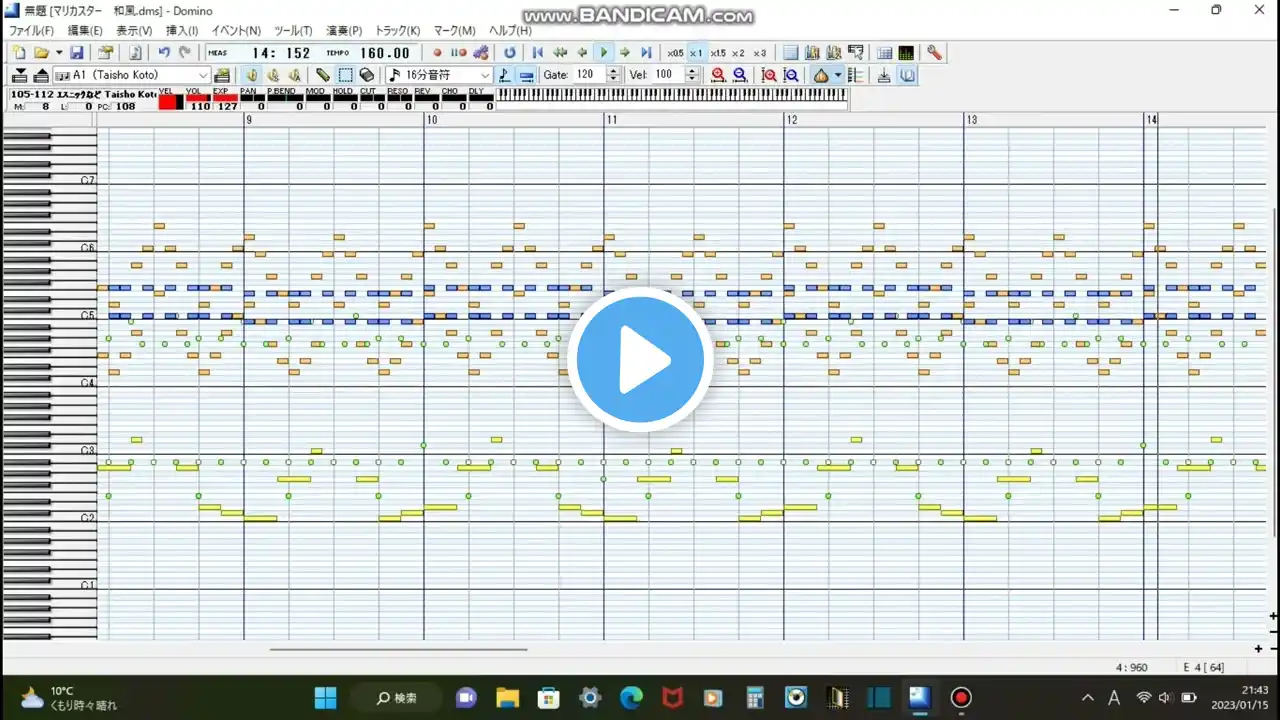Click the taskbar 検索 search box
Screen dimensions: 1280x720
click(x=398, y=697)
